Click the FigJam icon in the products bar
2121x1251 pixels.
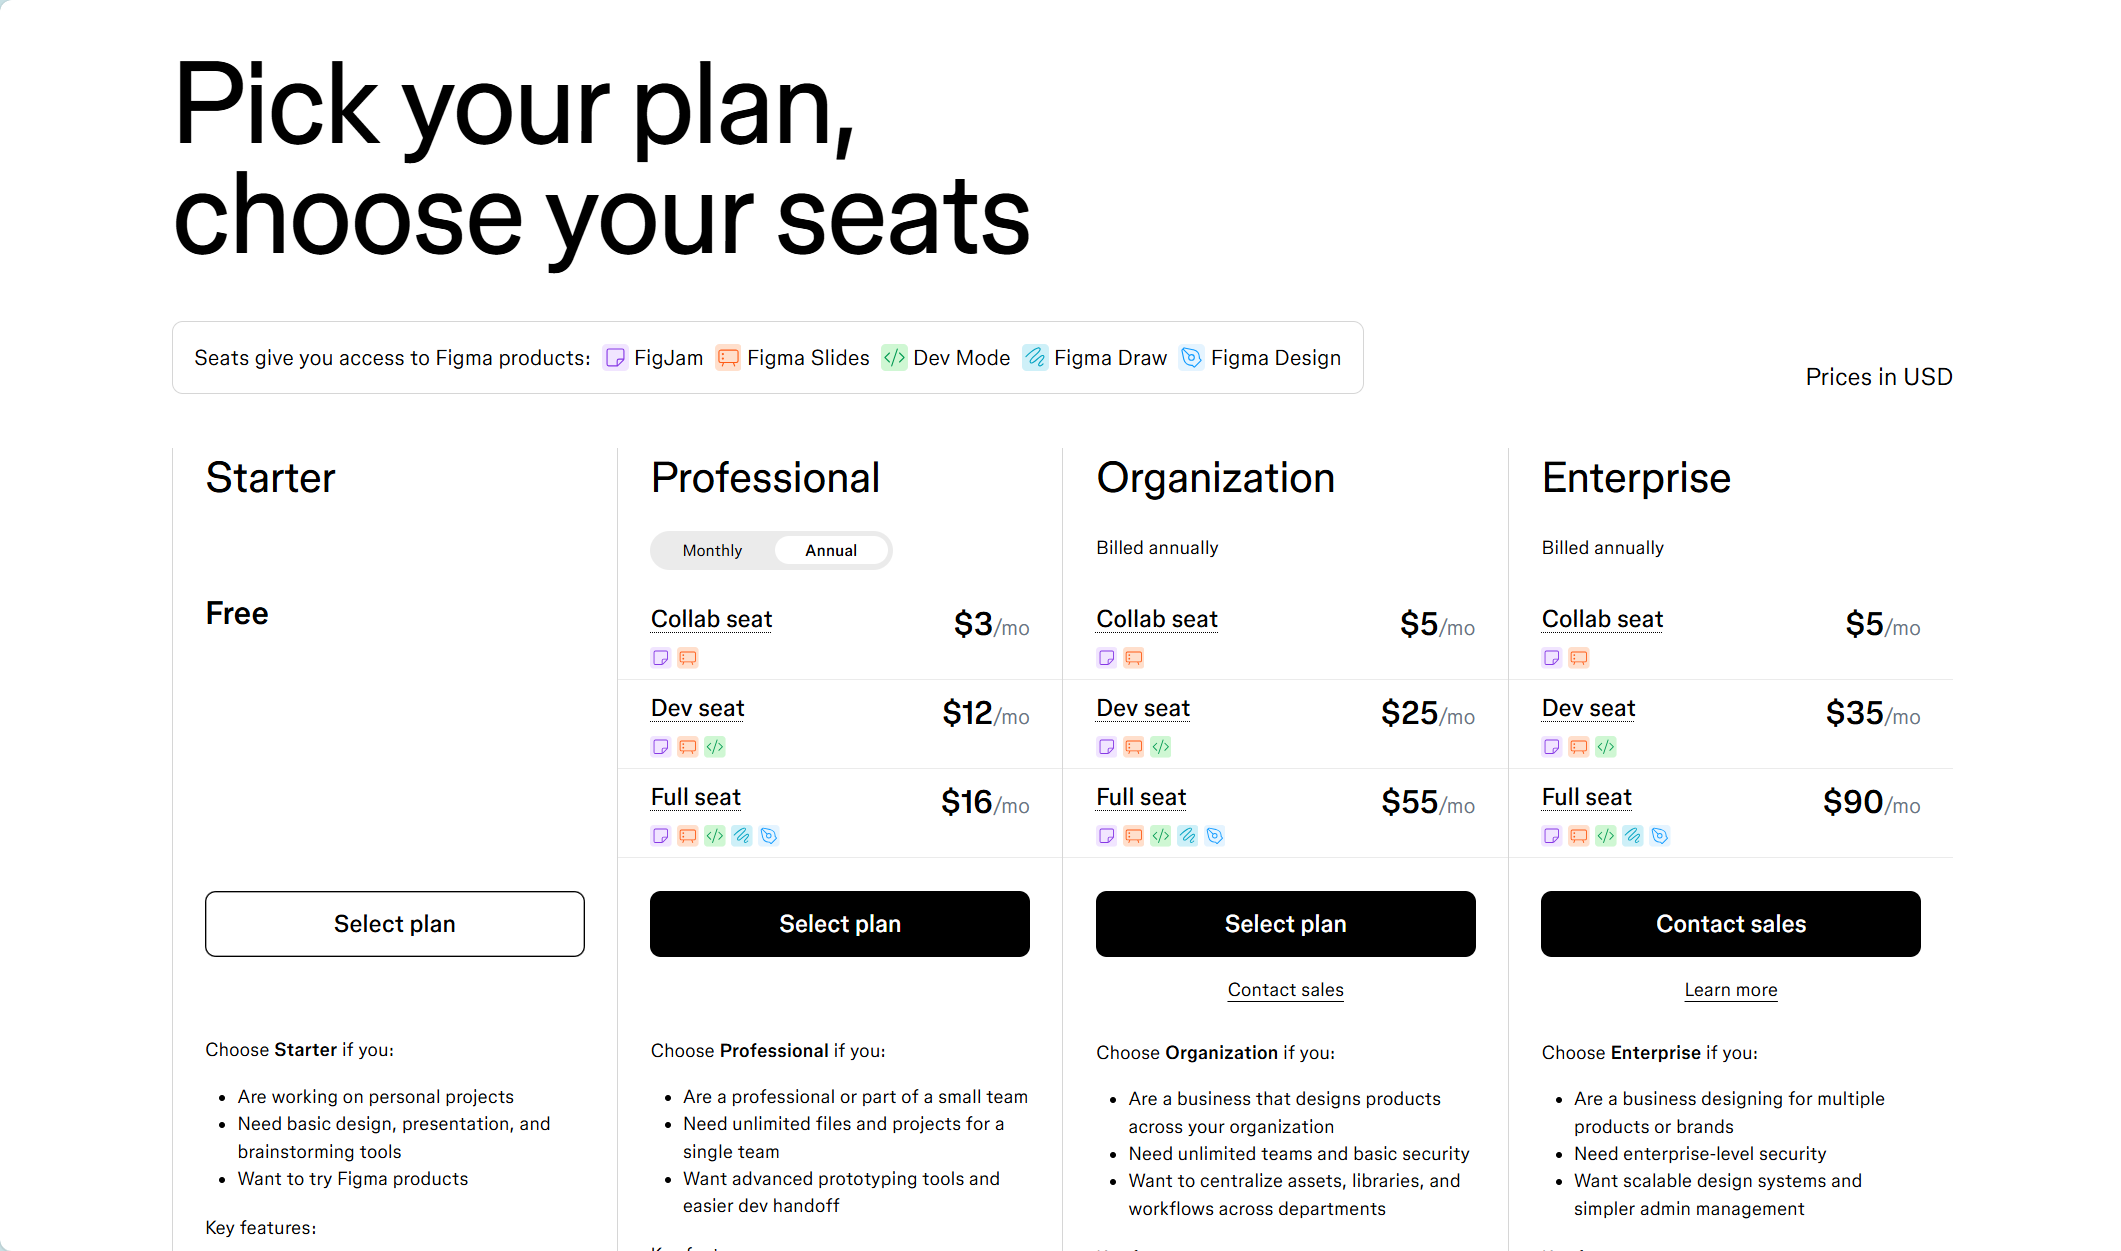coord(615,358)
